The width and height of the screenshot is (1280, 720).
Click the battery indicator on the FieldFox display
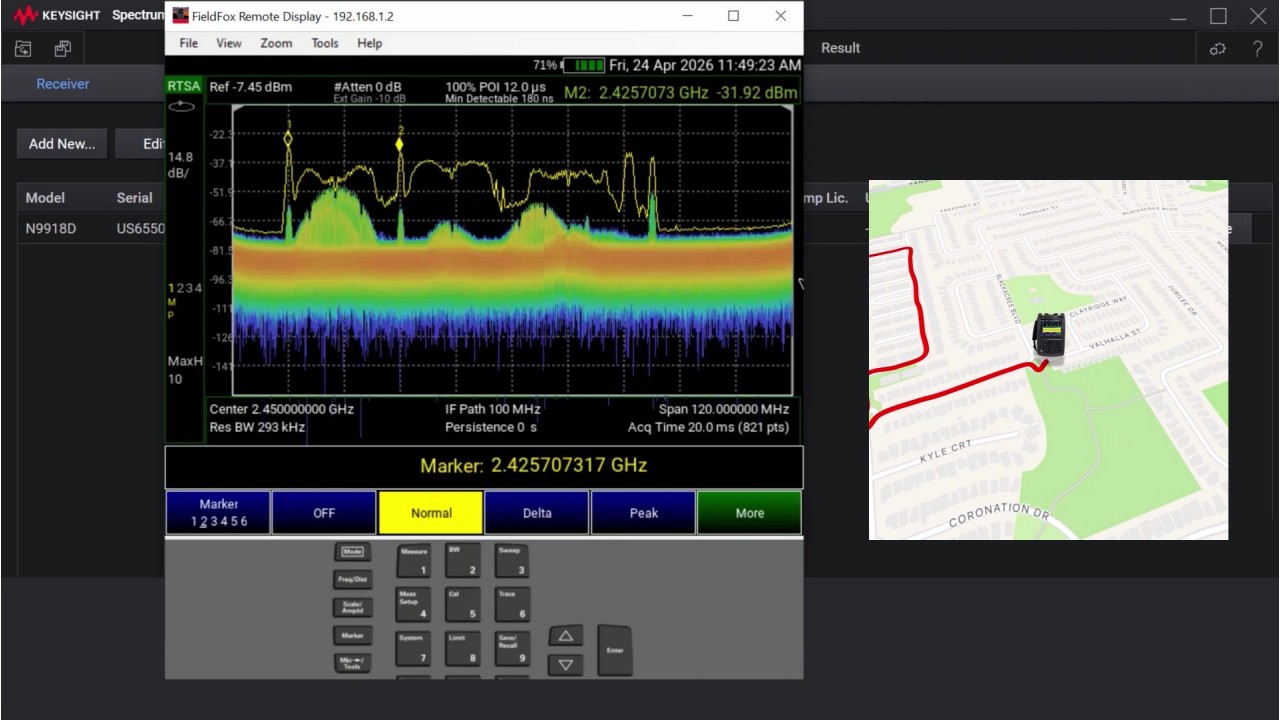[x=584, y=65]
